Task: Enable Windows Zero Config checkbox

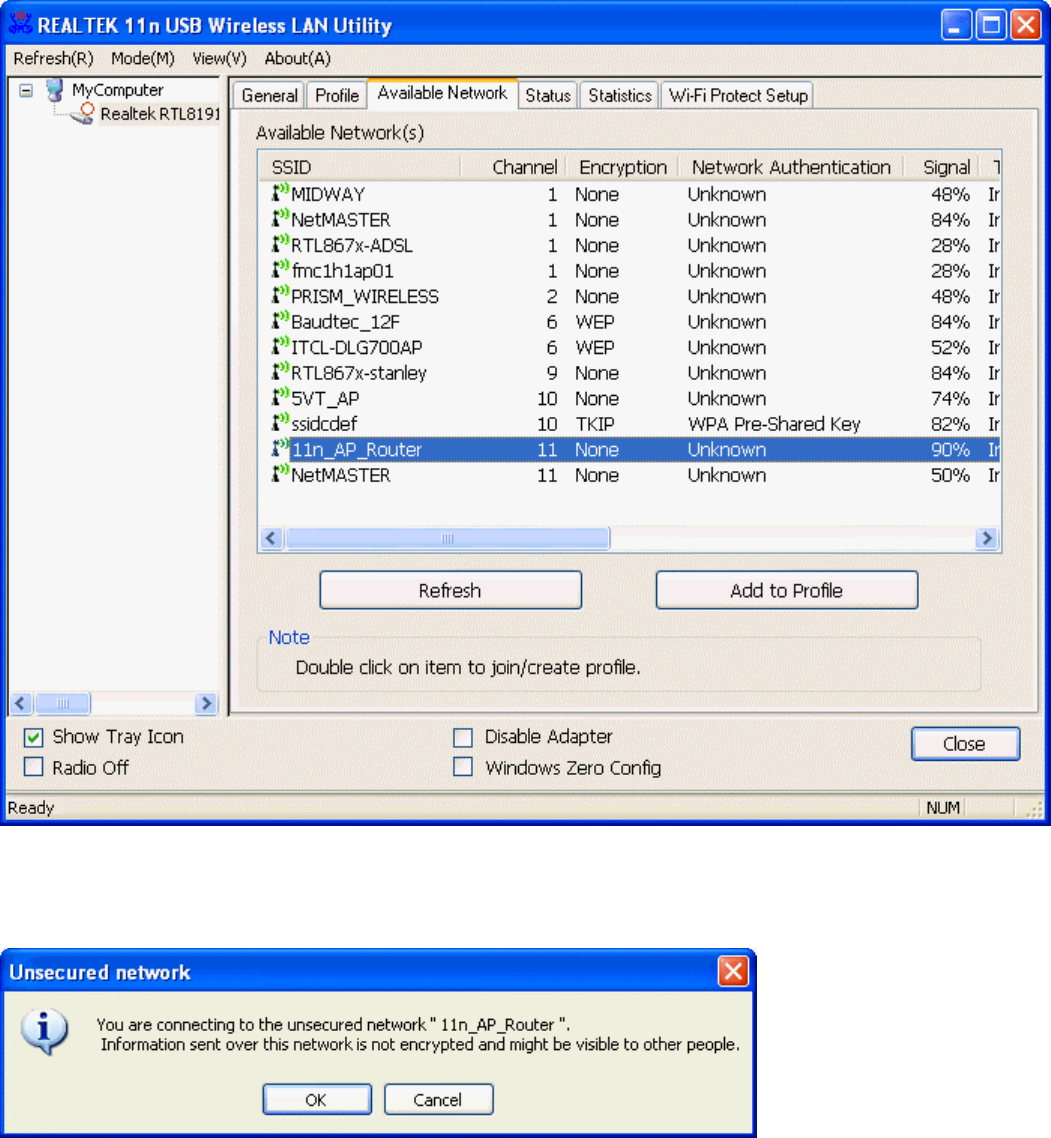Action: pos(462,767)
